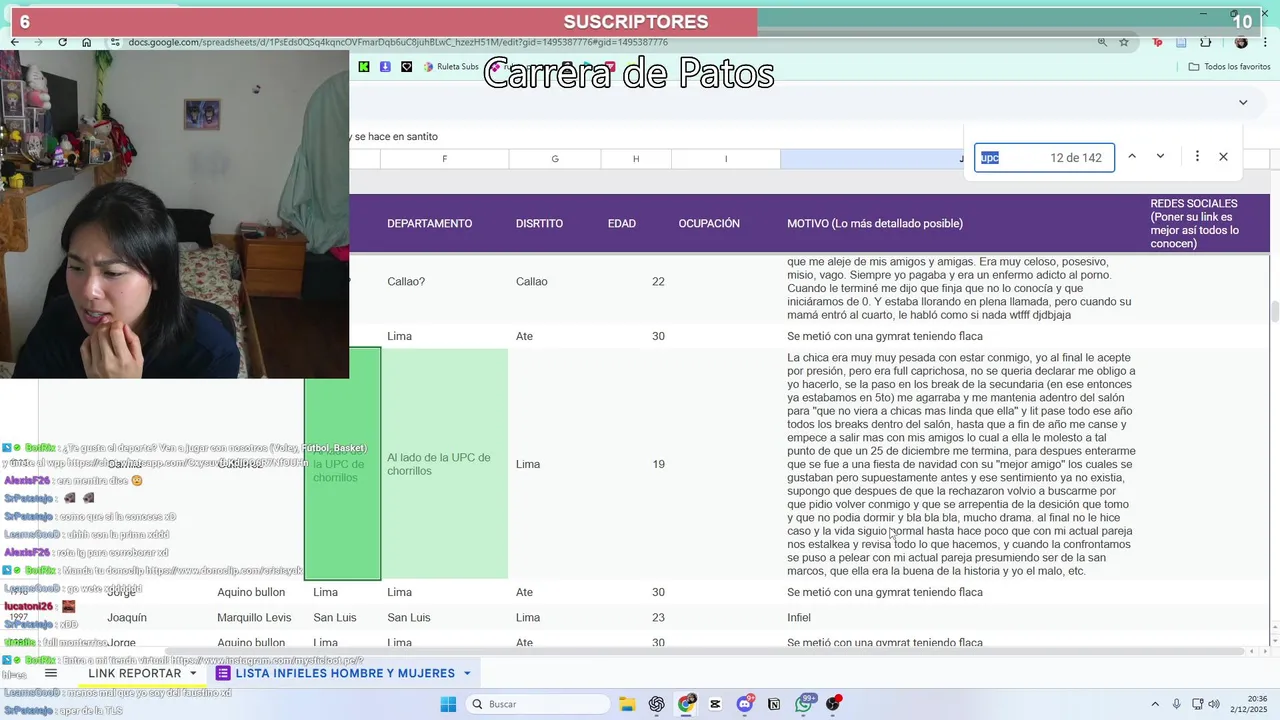Open the green K bookmark icon

[x=364, y=67]
